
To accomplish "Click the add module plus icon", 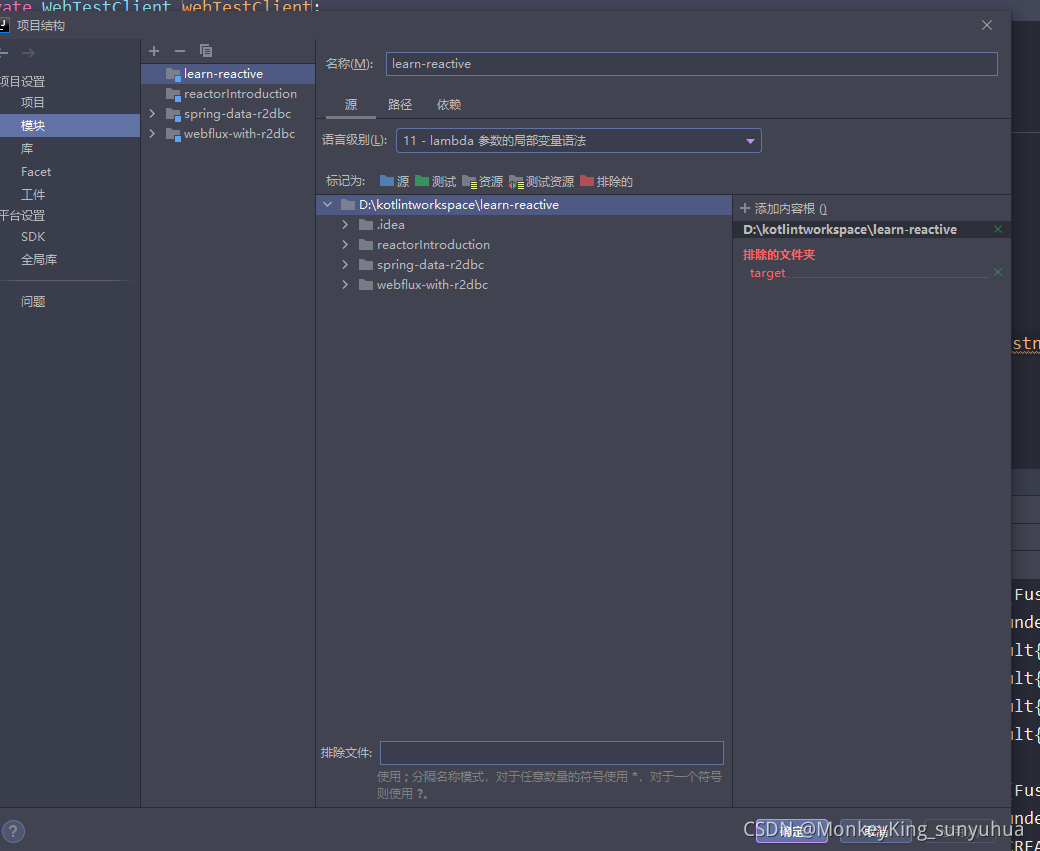I will coord(154,51).
